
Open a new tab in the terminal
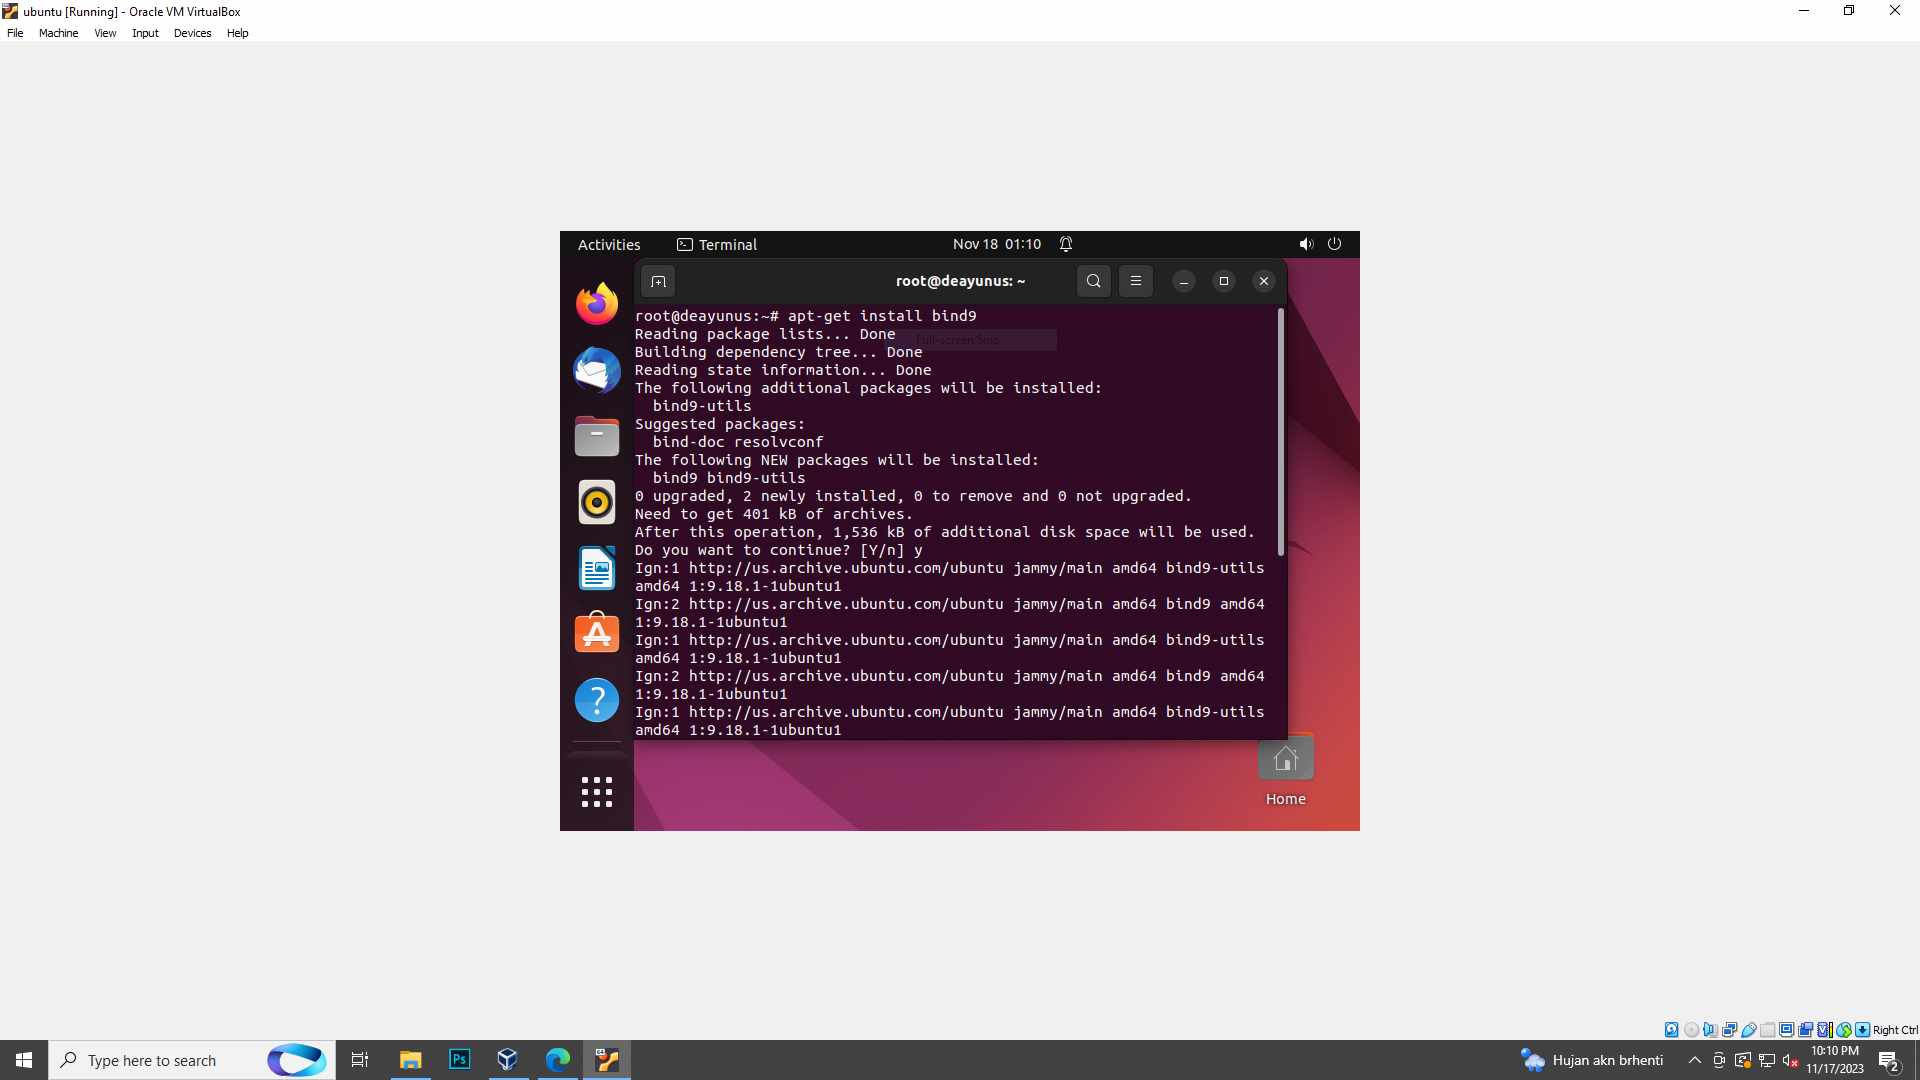point(658,281)
